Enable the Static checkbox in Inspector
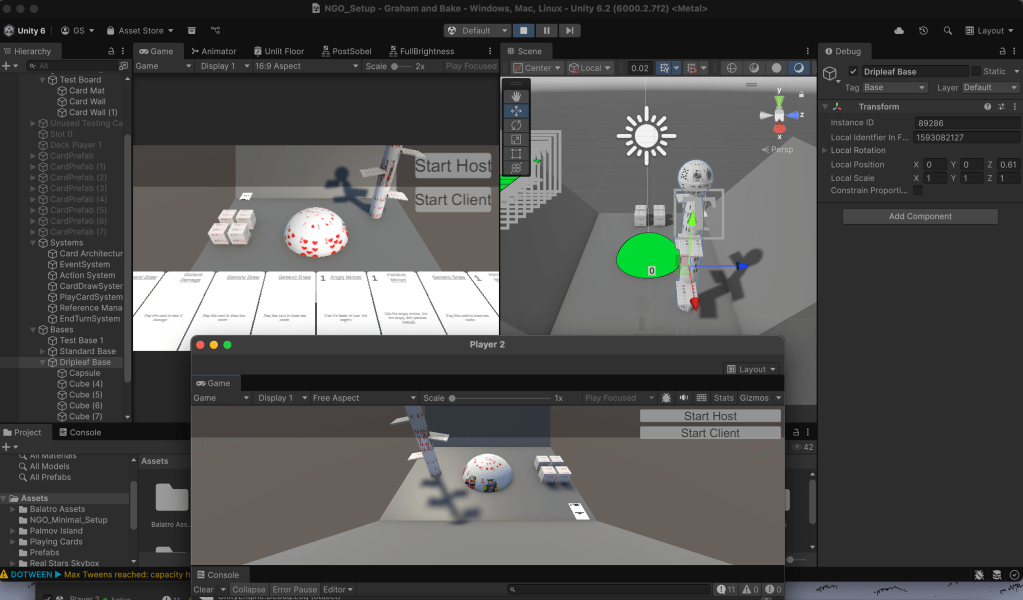 pyautogui.click(x=975, y=72)
